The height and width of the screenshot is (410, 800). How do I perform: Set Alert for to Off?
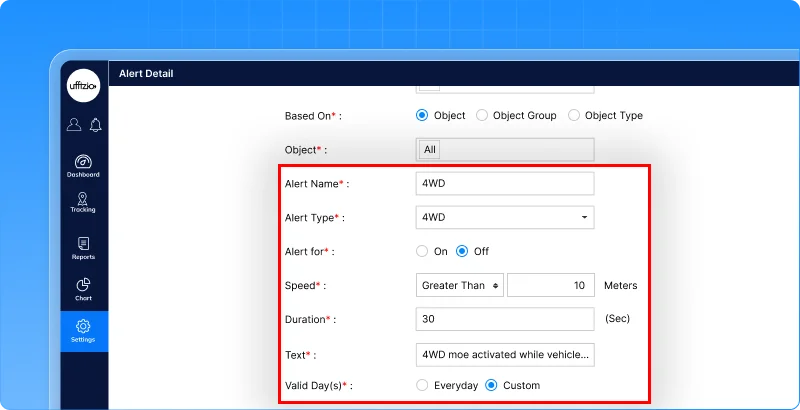(462, 251)
